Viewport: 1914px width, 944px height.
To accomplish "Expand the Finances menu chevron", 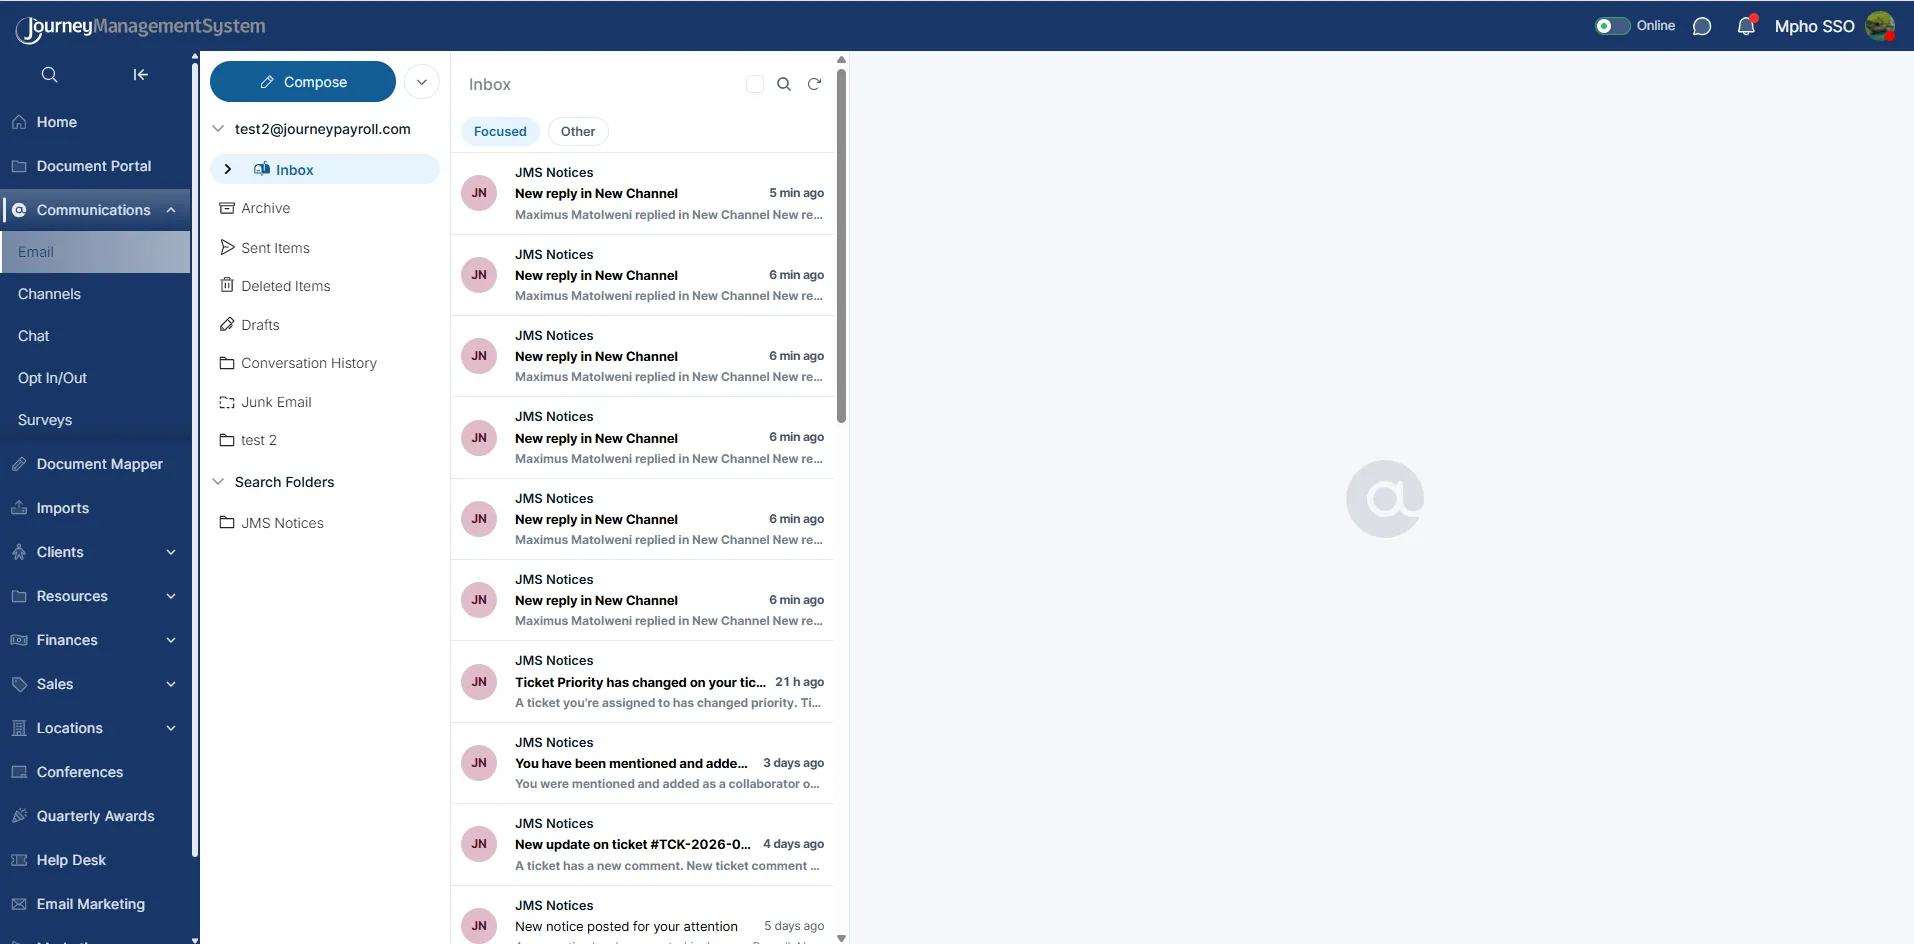I will (x=171, y=640).
